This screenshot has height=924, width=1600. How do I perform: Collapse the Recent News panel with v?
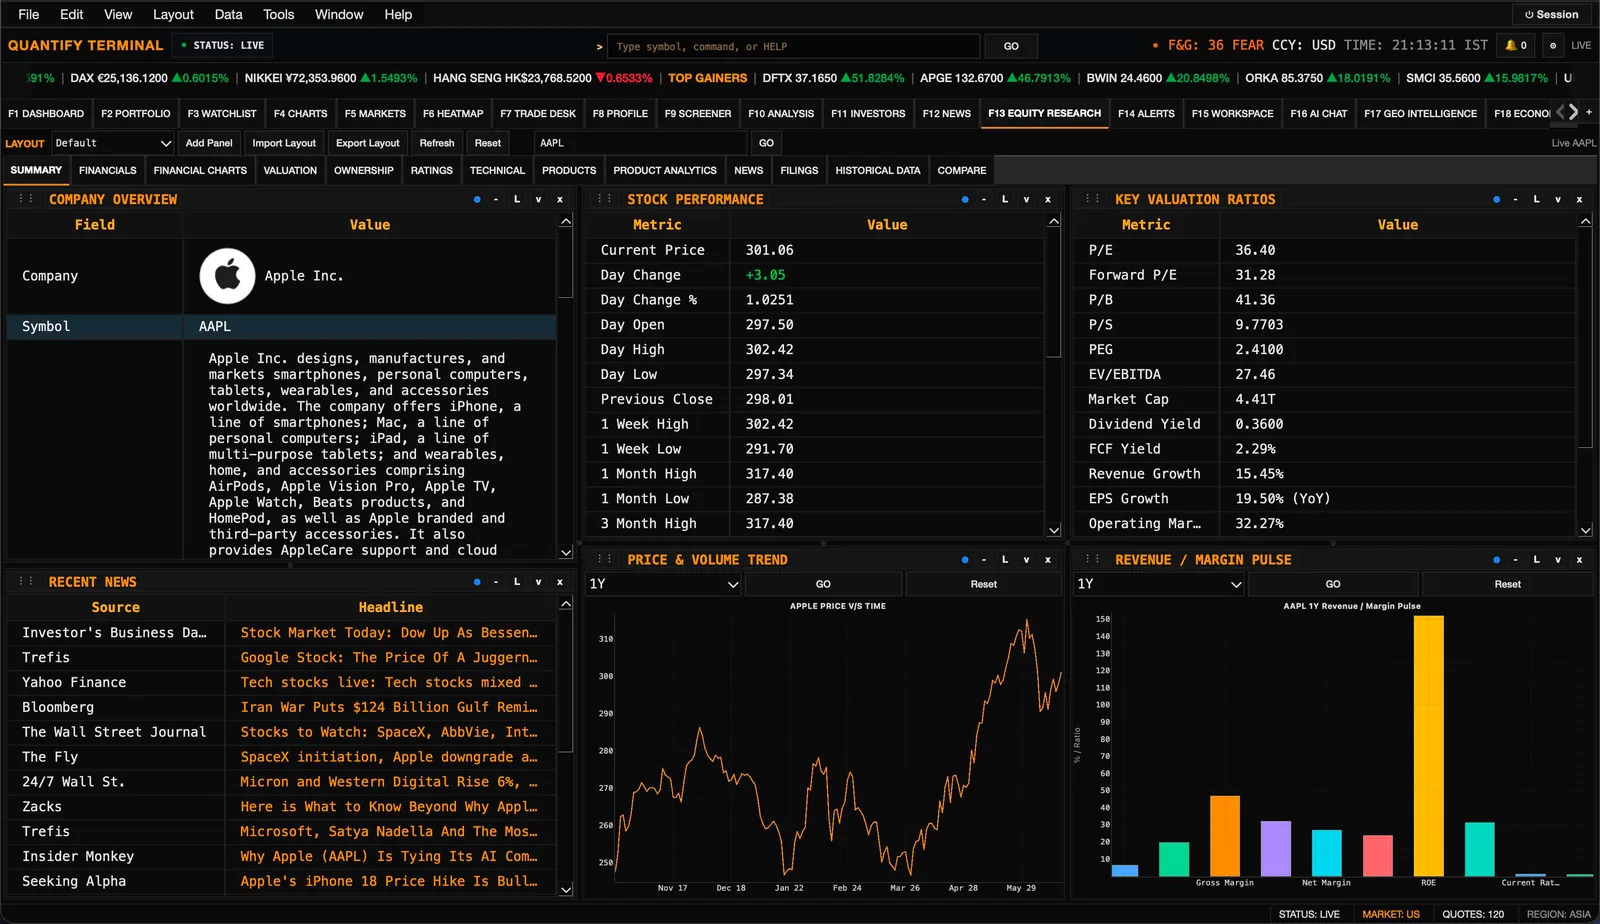(x=539, y=581)
